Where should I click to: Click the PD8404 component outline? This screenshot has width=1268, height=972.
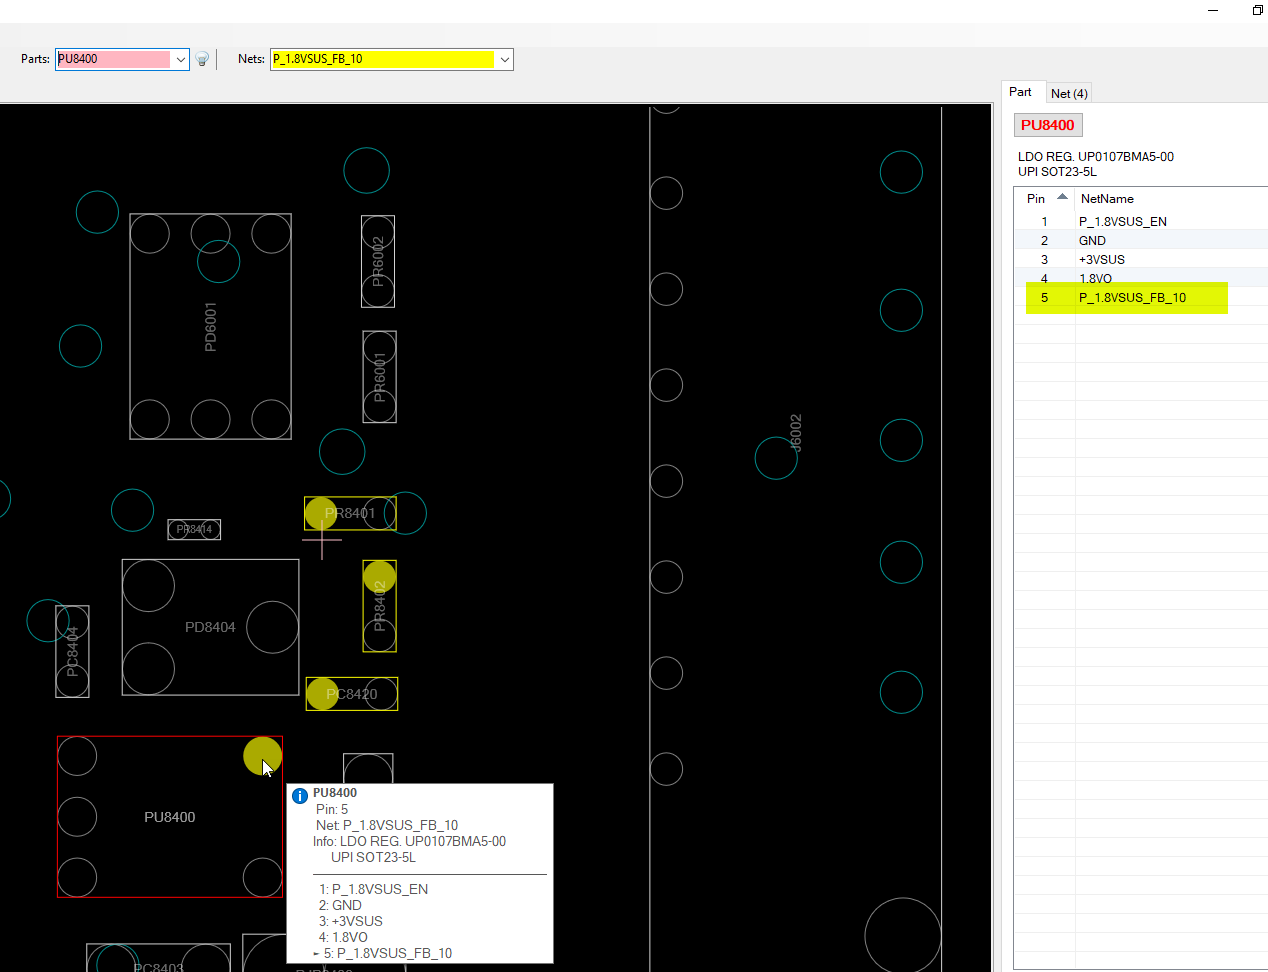[x=210, y=627]
